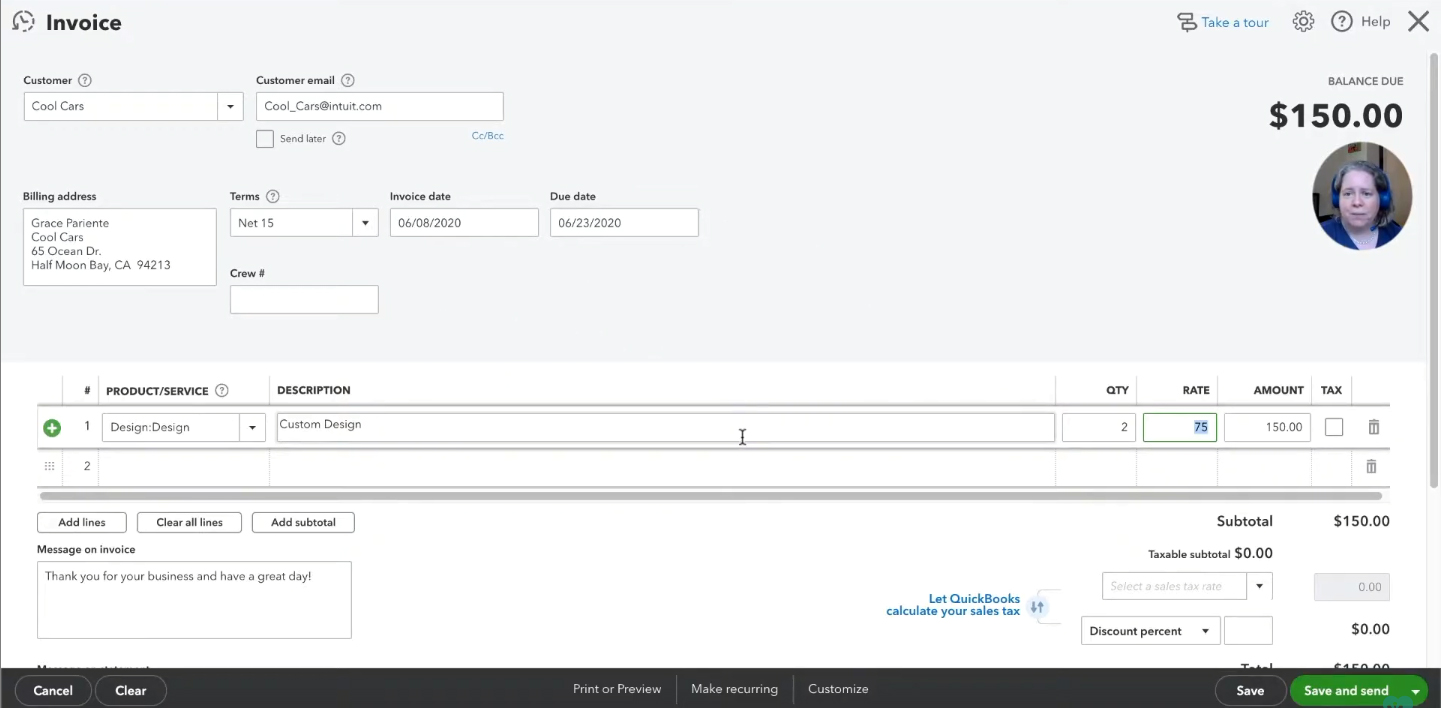
Task: Click the presenter webcam thumbnail
Action: coord(1362,196)
